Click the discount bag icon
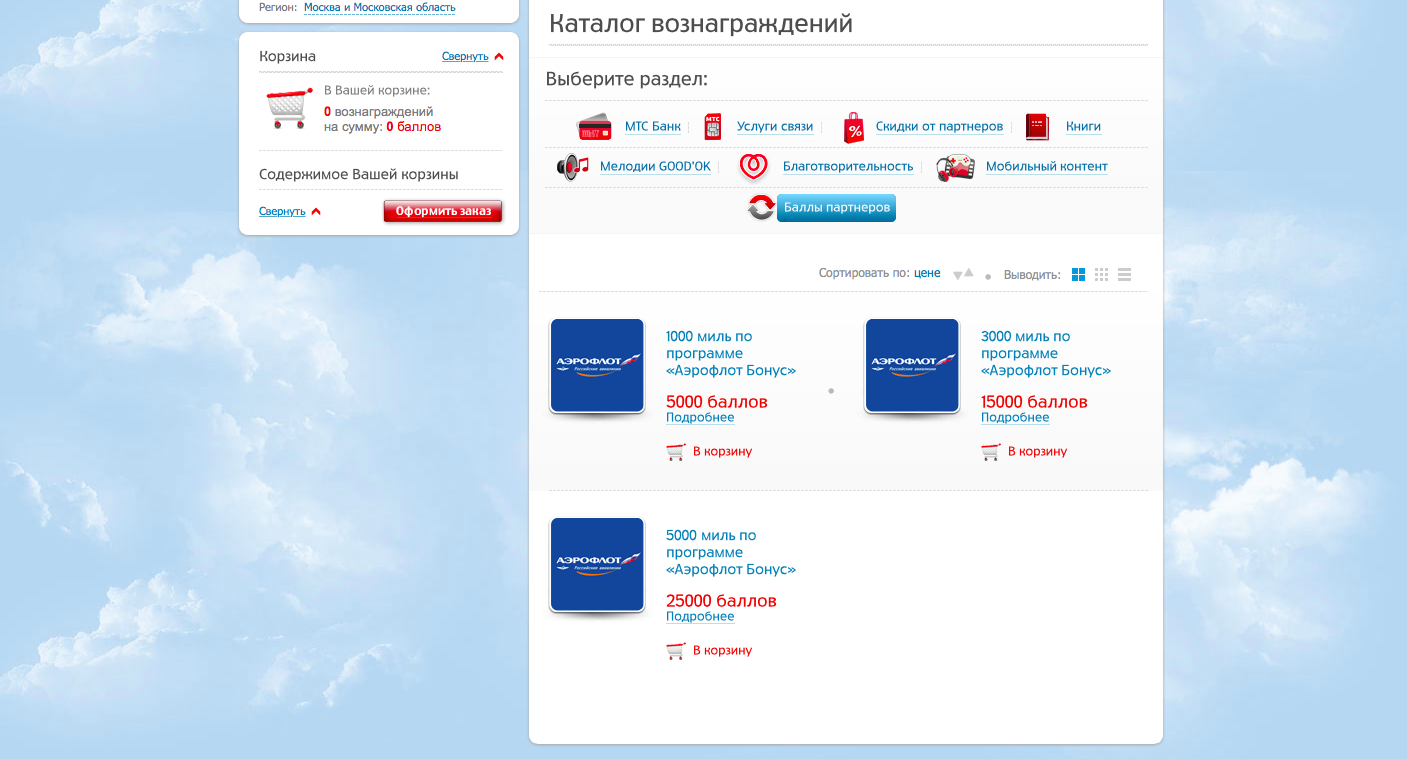Image resolution: width=1407 pixels, height=759 pixels. tap(853, 128)
